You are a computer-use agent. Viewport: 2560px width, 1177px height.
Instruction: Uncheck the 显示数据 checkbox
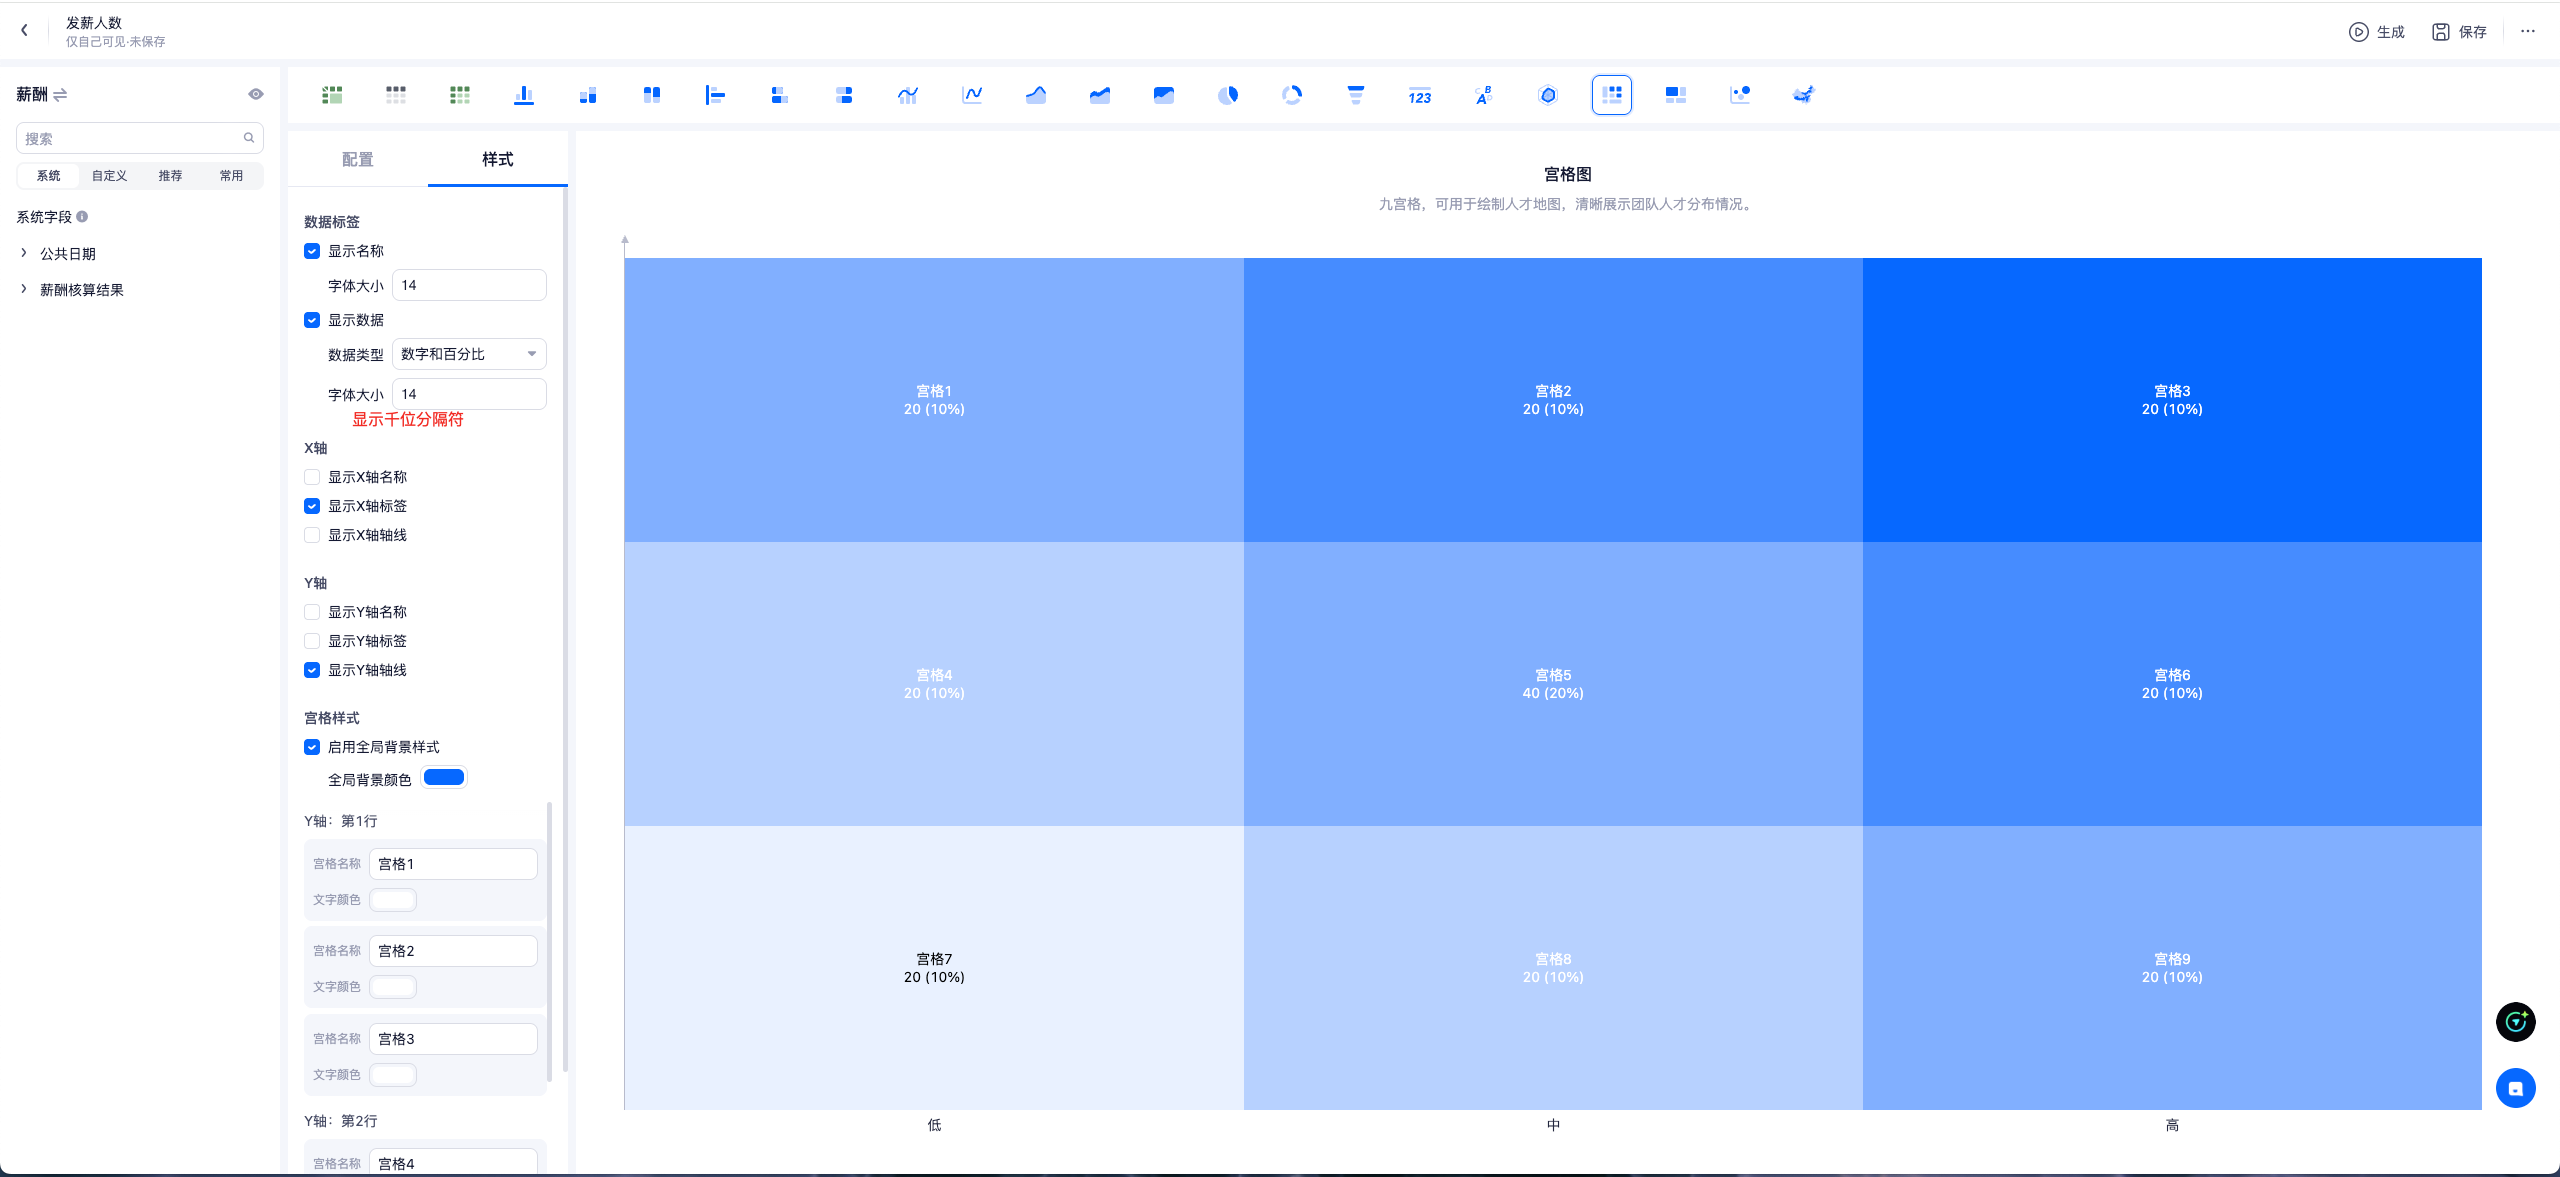(312, 320)
